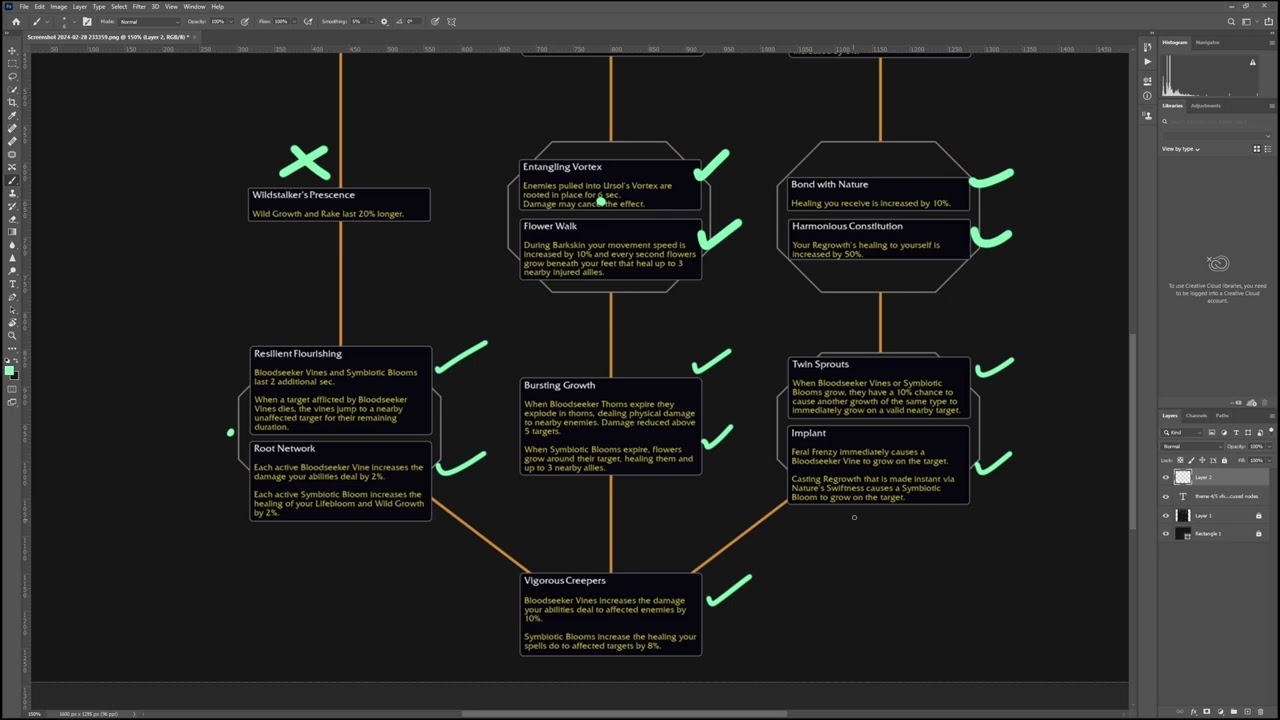This screenshot has height=720, width=1280.
Task: Expand the View by type dropdown
Action: [x=1181, y=149]
